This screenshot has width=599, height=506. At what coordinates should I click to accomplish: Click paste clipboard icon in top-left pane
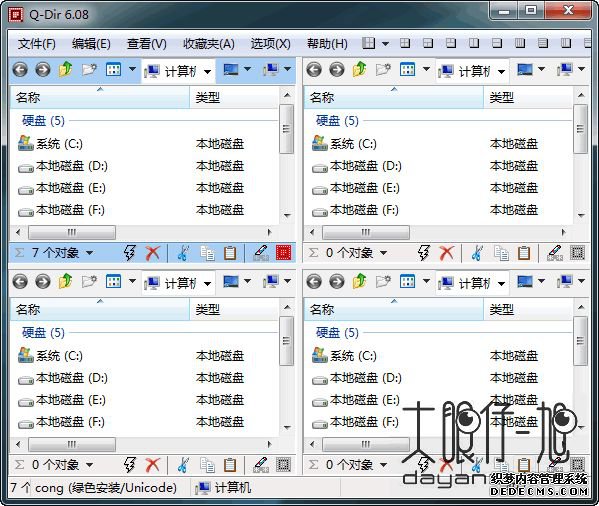[230, 253]
